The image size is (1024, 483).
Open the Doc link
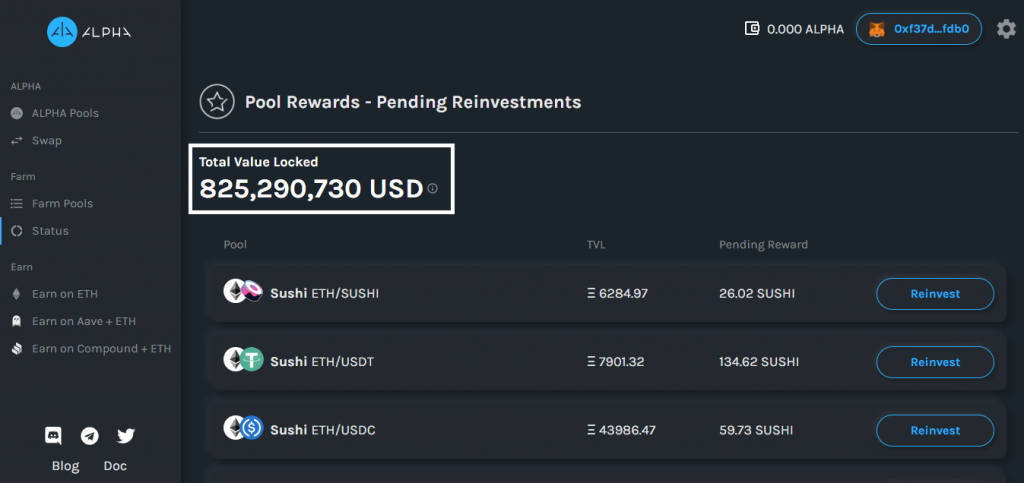pos(115,466)
